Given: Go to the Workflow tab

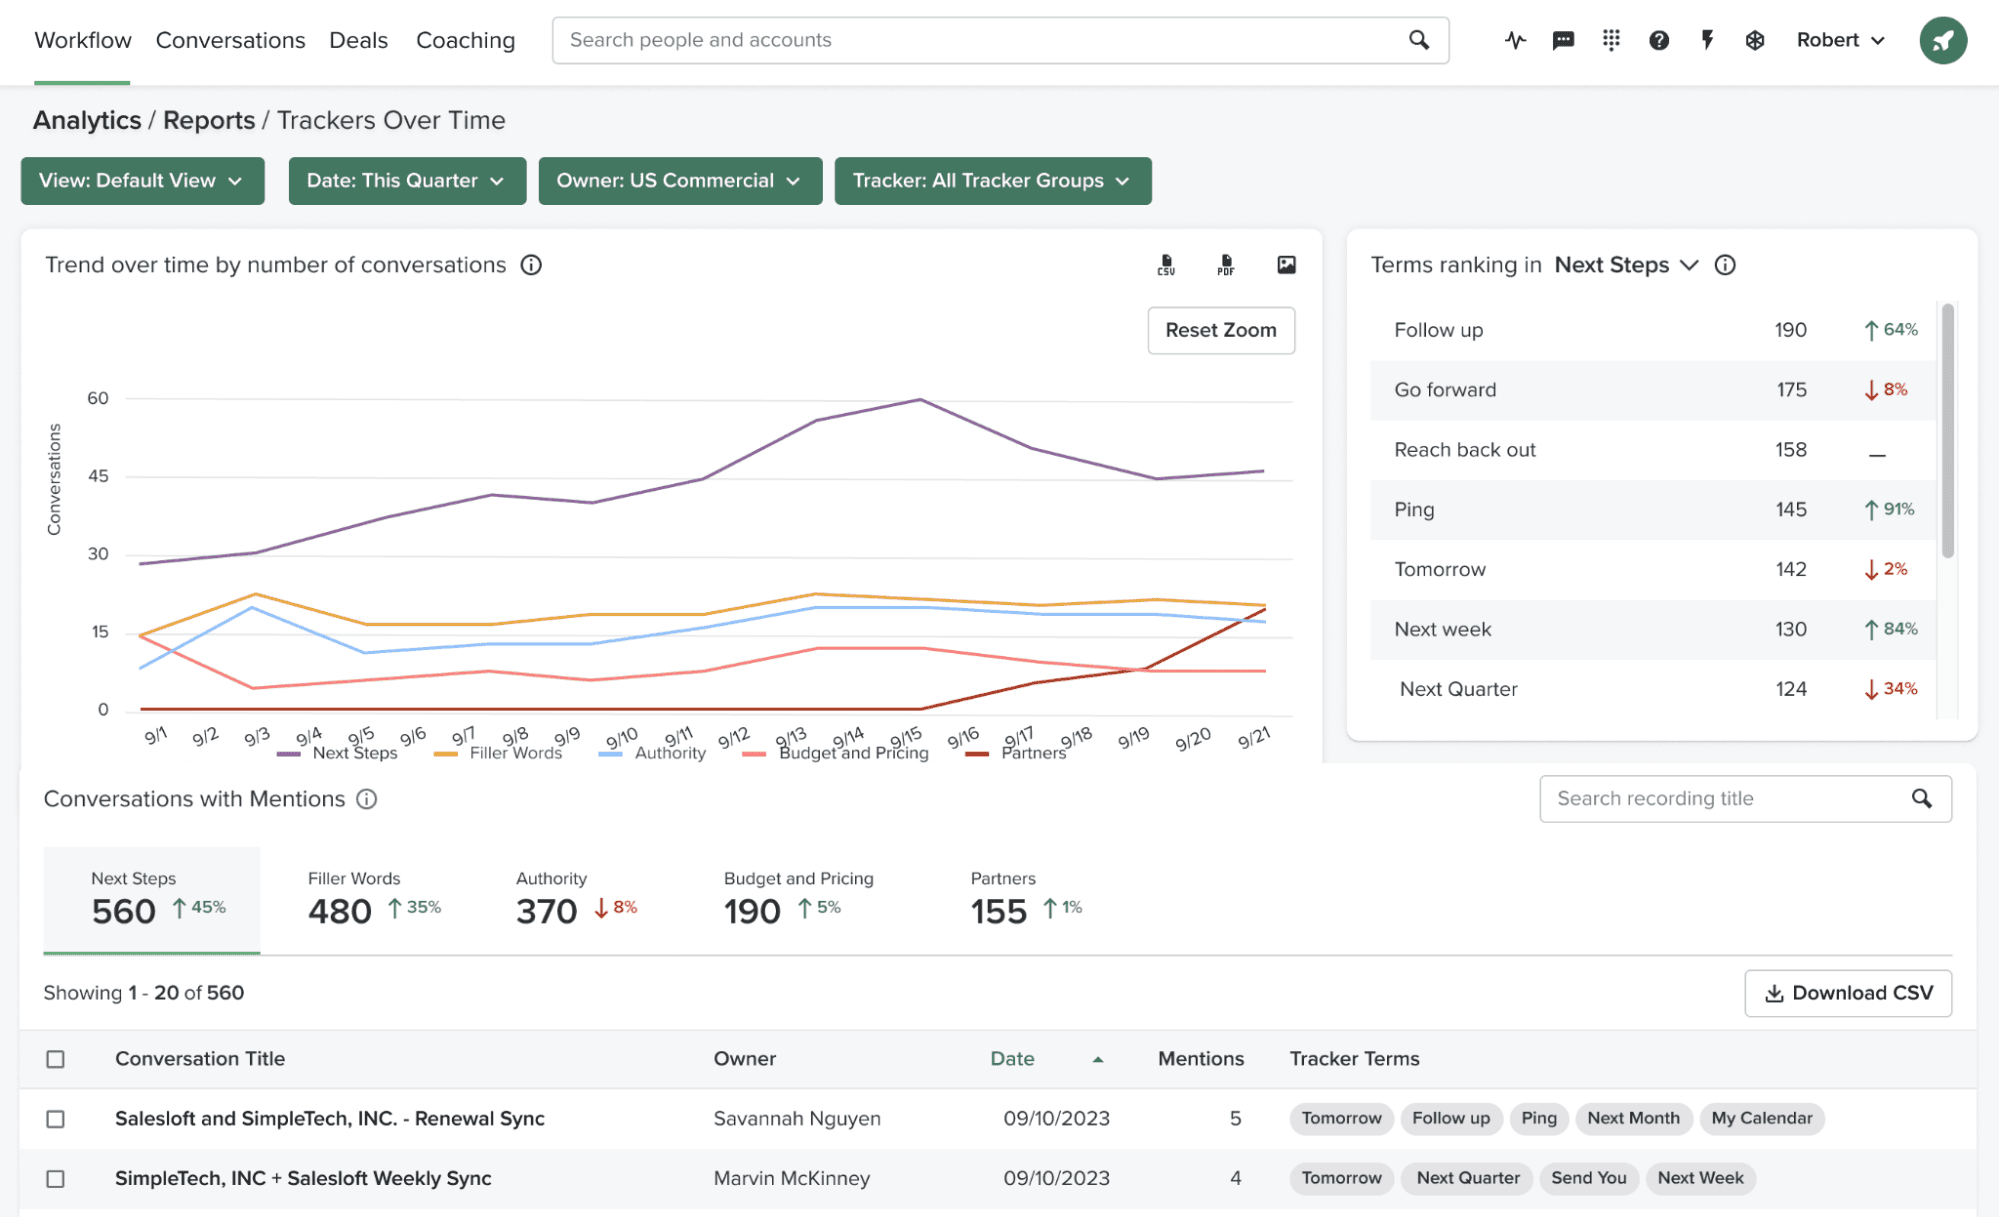Looking at the screenshot, I should coord(83,40).
